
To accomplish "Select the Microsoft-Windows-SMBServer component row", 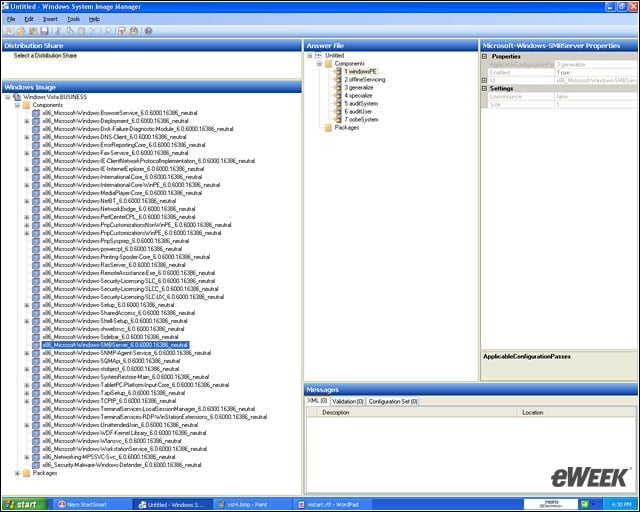I will click(x=115, y=345).
